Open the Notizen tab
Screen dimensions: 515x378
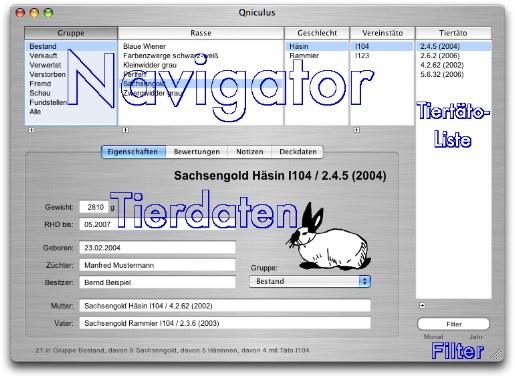point(250,152)
